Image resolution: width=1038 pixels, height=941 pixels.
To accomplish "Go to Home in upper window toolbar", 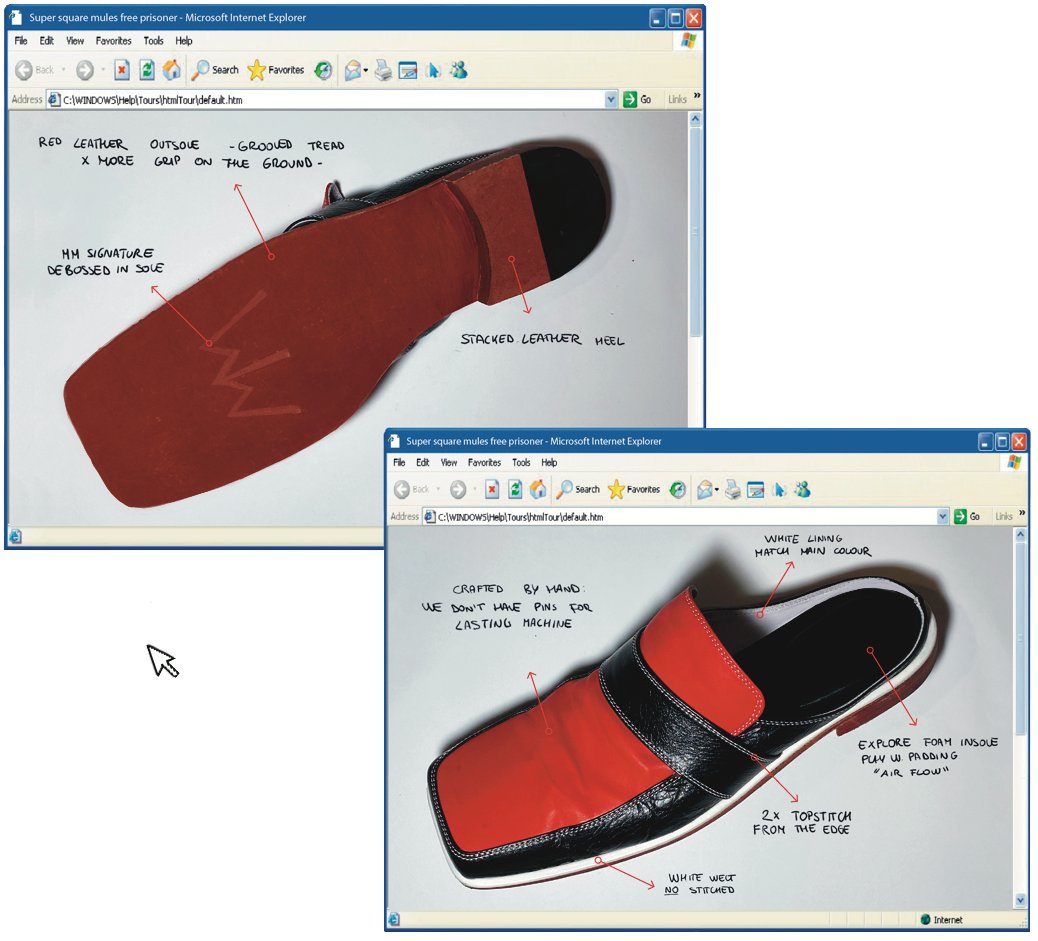I will tap(172, 70).
